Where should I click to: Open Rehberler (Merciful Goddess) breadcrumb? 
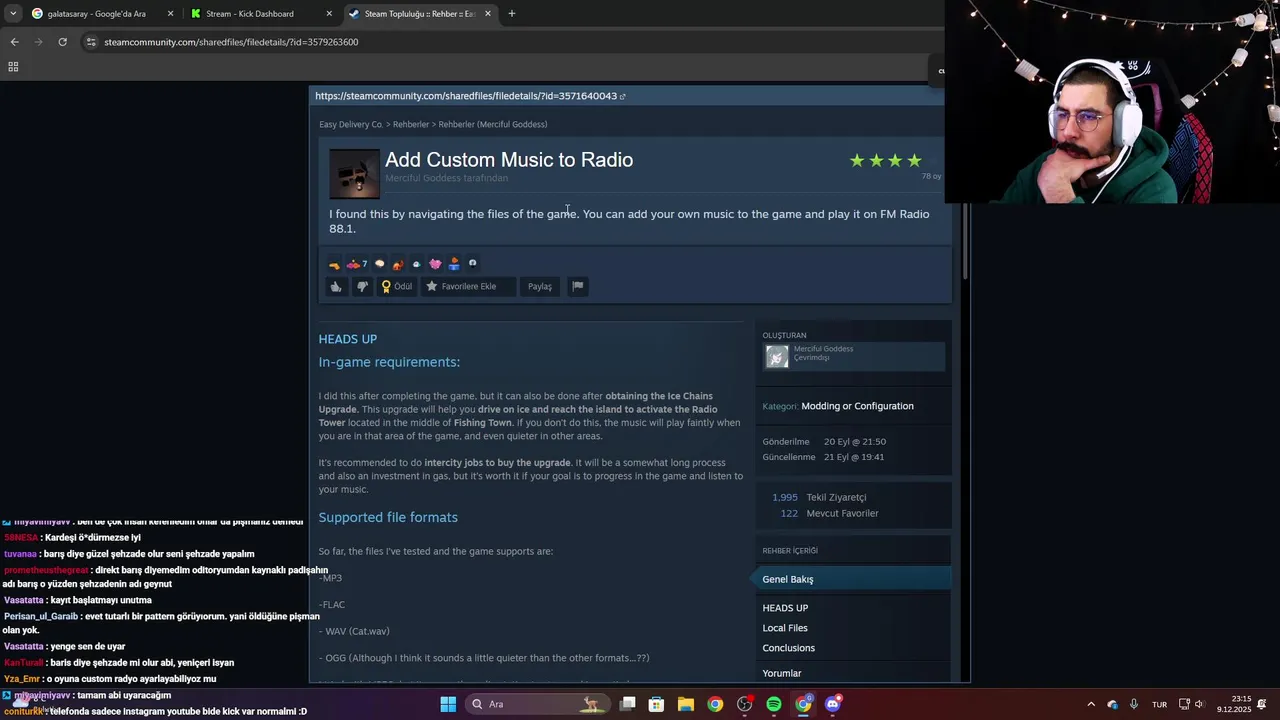[493, 124]
